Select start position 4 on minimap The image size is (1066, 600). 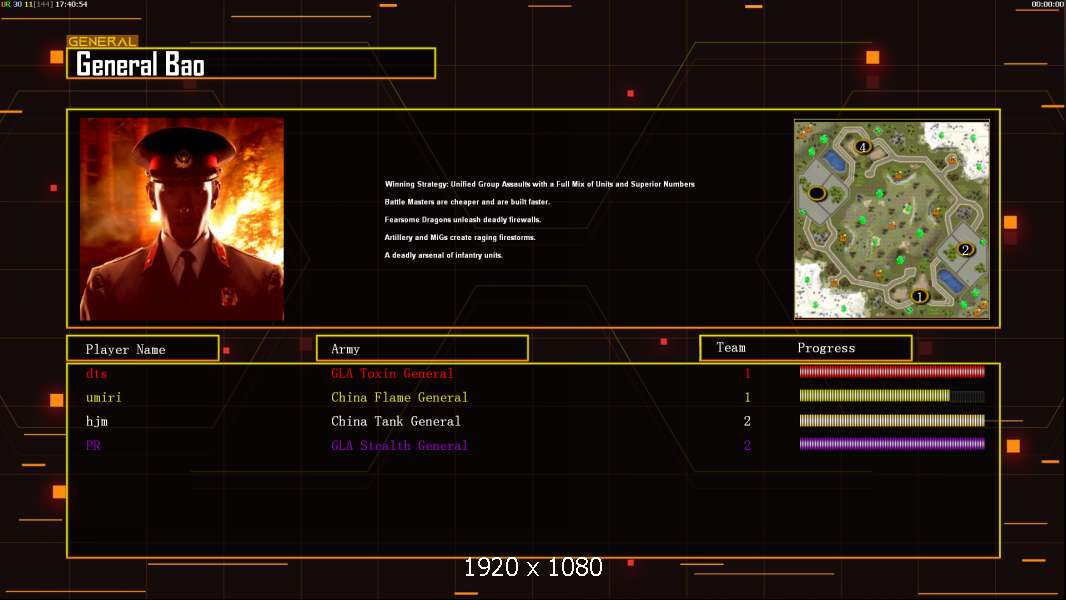(863, 146)
